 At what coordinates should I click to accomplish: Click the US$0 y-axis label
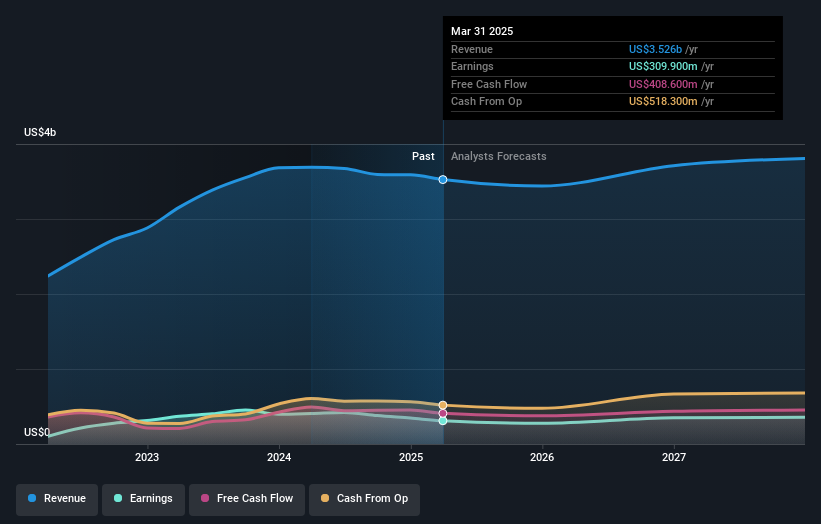37,432
